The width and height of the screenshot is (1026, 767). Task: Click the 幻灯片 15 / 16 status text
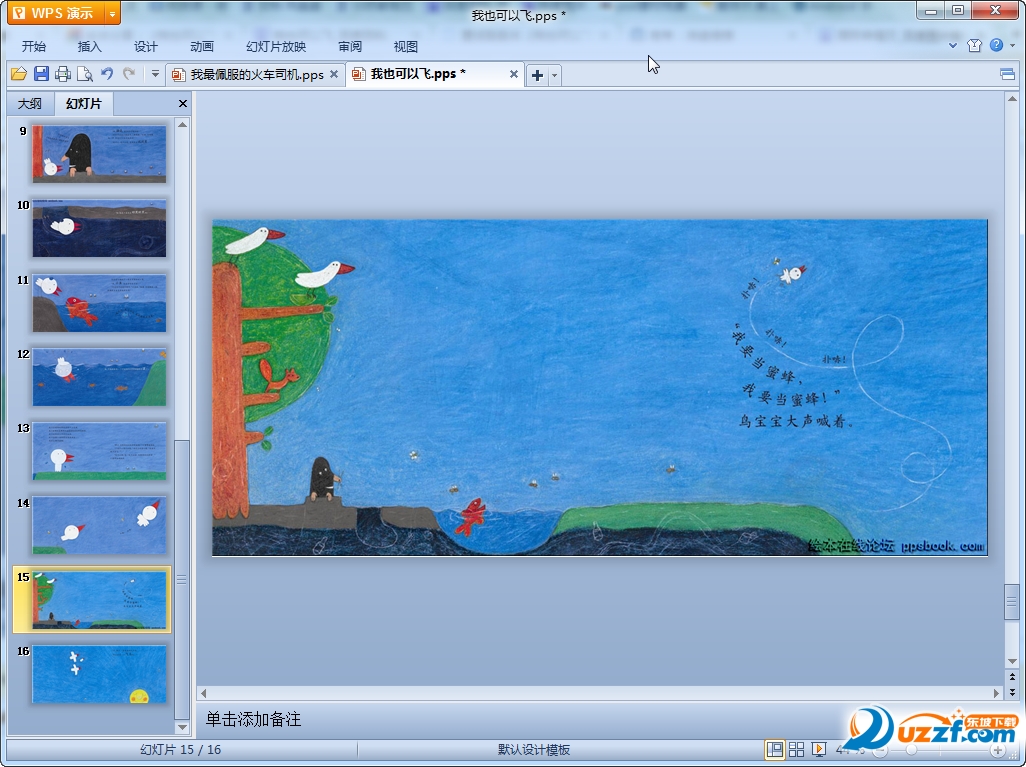(x=181, y=749)
